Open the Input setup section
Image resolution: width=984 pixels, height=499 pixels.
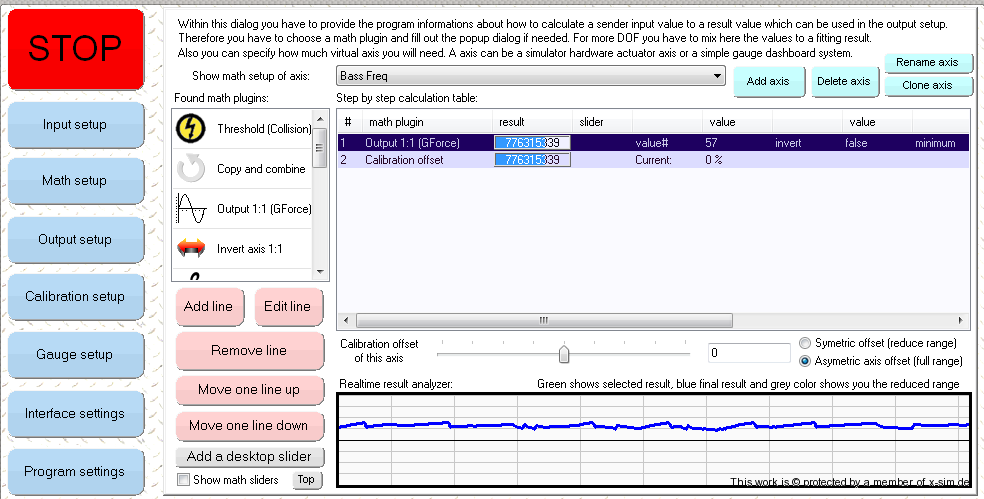(75, 125)
